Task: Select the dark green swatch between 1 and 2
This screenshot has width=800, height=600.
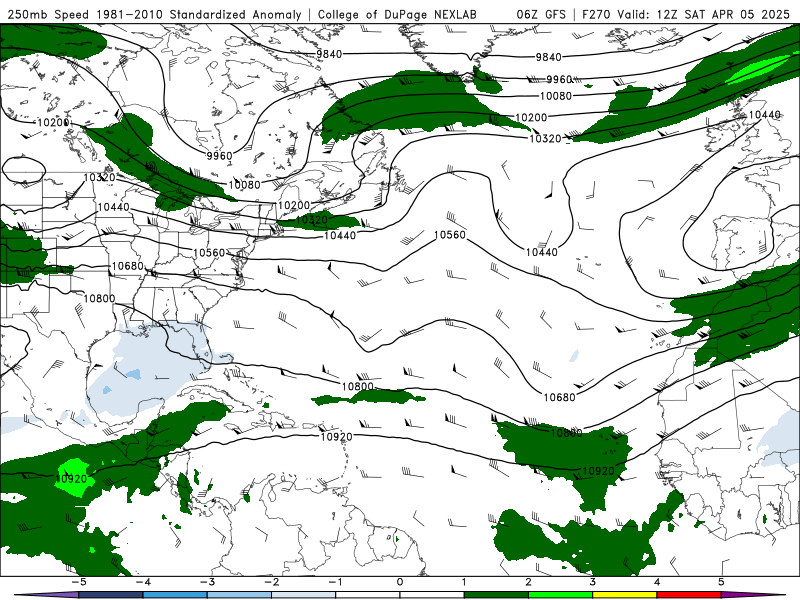Action: click(x=496, y=595)
